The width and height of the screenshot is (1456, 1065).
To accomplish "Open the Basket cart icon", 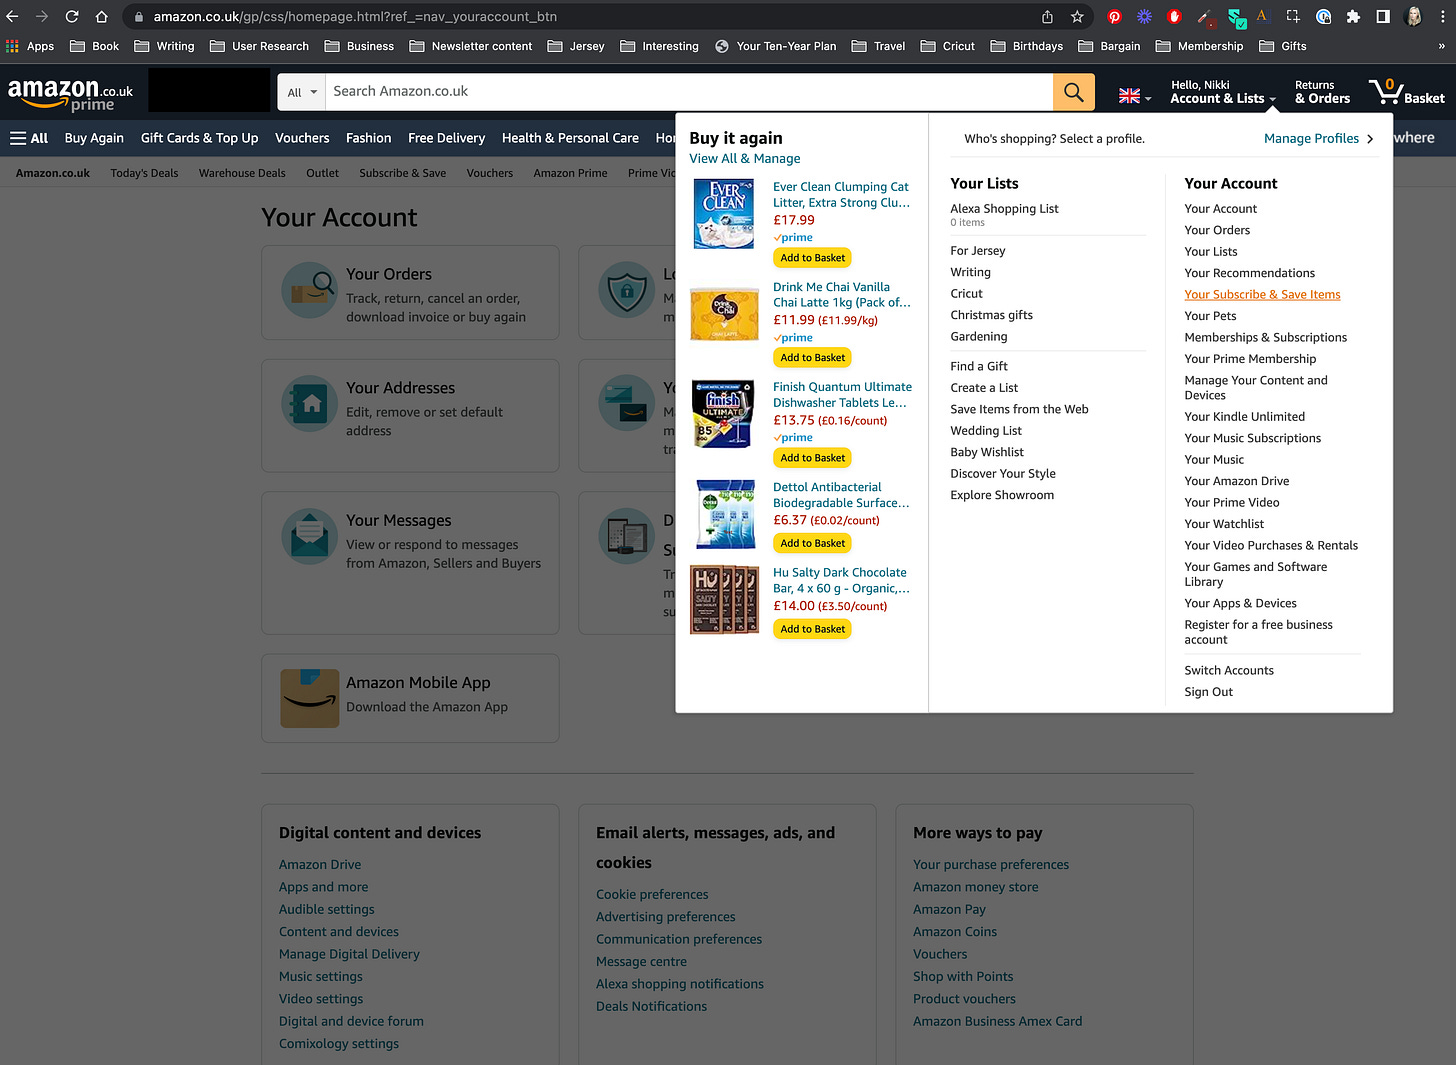I will tap(1407, 92).
